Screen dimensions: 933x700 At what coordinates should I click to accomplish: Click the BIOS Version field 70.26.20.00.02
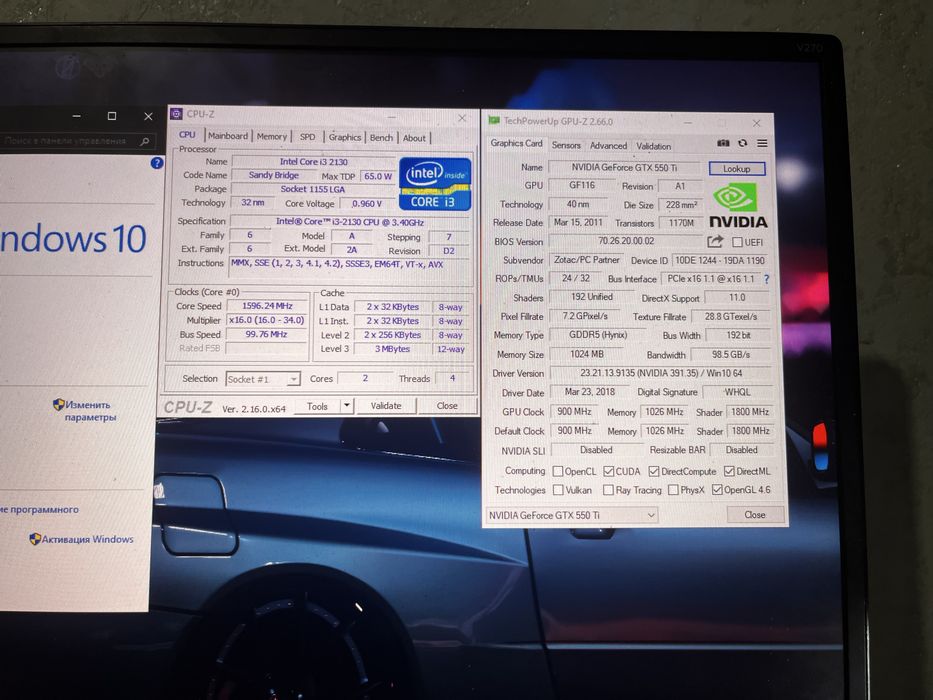point(626,241)
